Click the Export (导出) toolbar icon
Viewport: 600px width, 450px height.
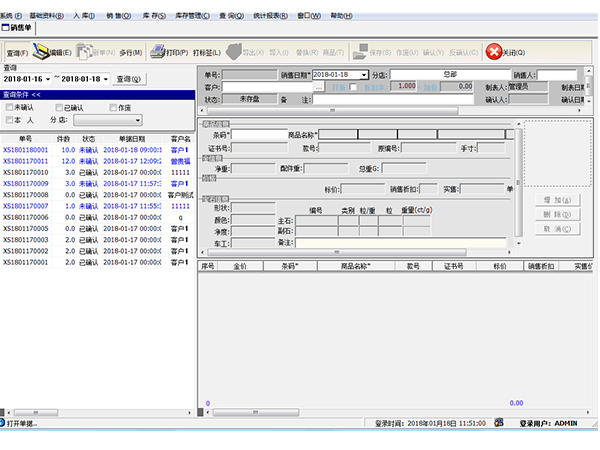[233, 51]
